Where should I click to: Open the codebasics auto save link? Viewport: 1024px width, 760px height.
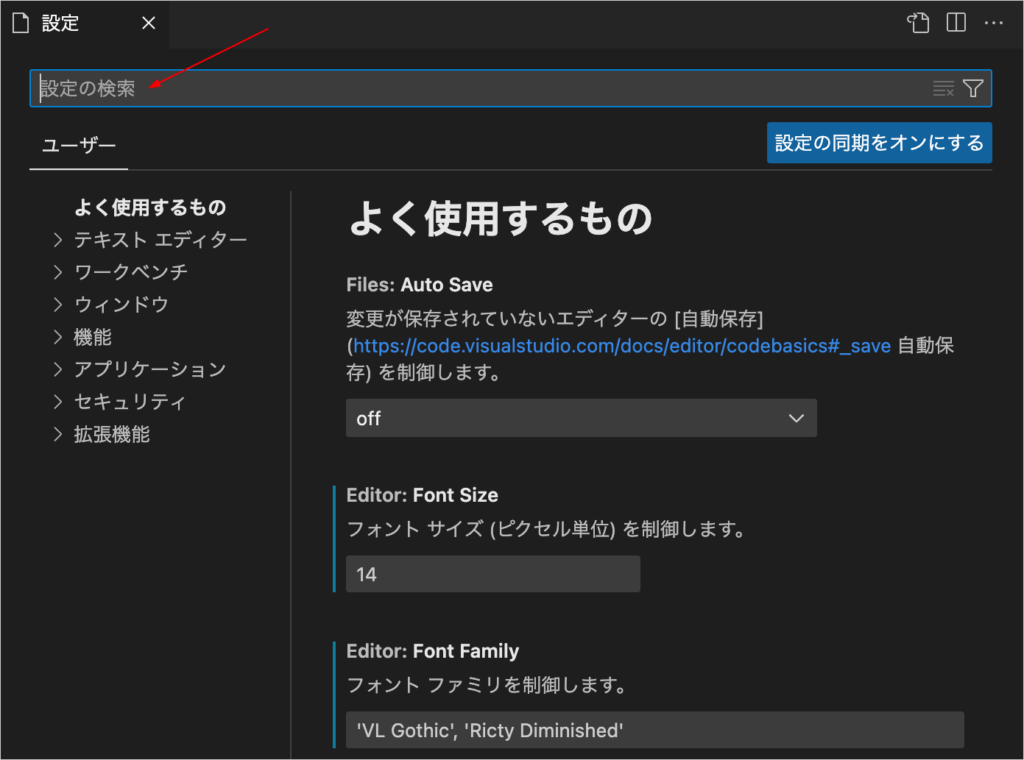621,346
